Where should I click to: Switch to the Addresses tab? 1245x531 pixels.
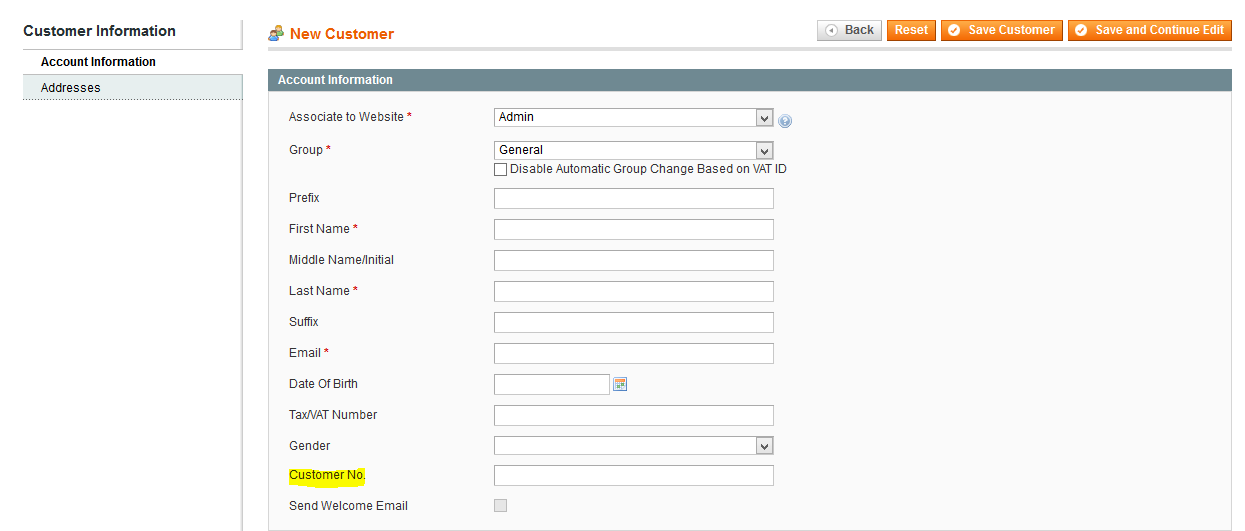pyautogui.click(x=132, y=88)
